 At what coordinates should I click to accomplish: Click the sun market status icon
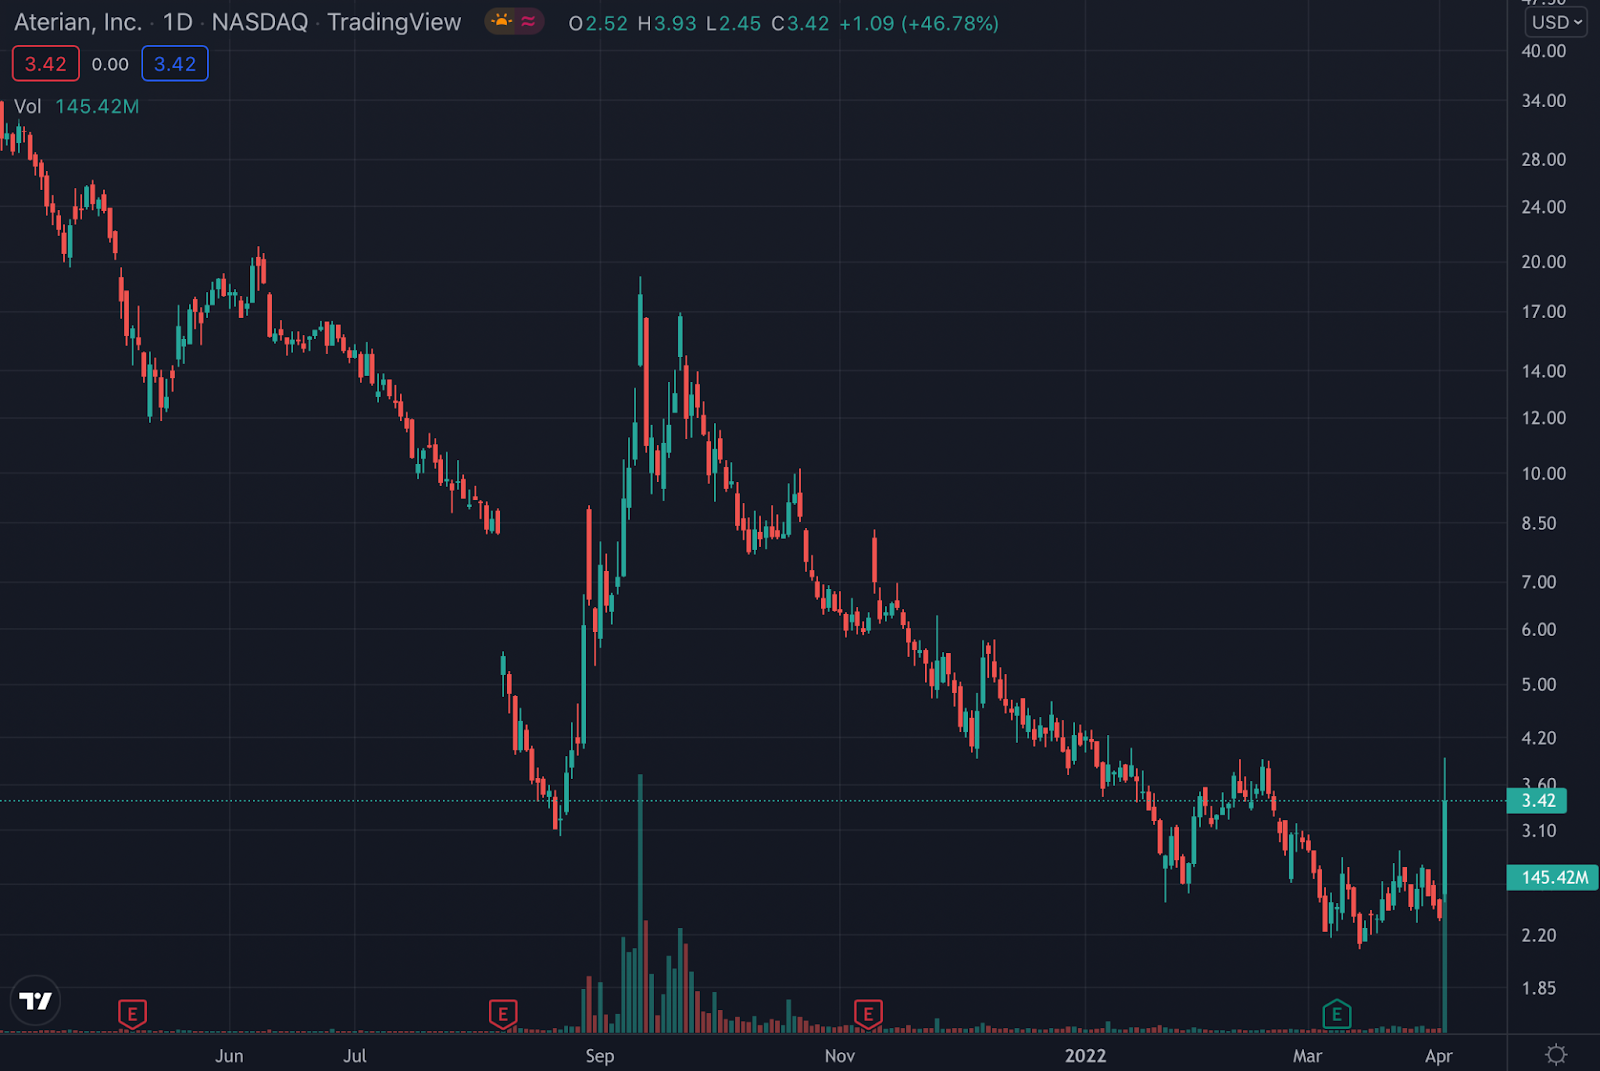[x=502, y=21]
